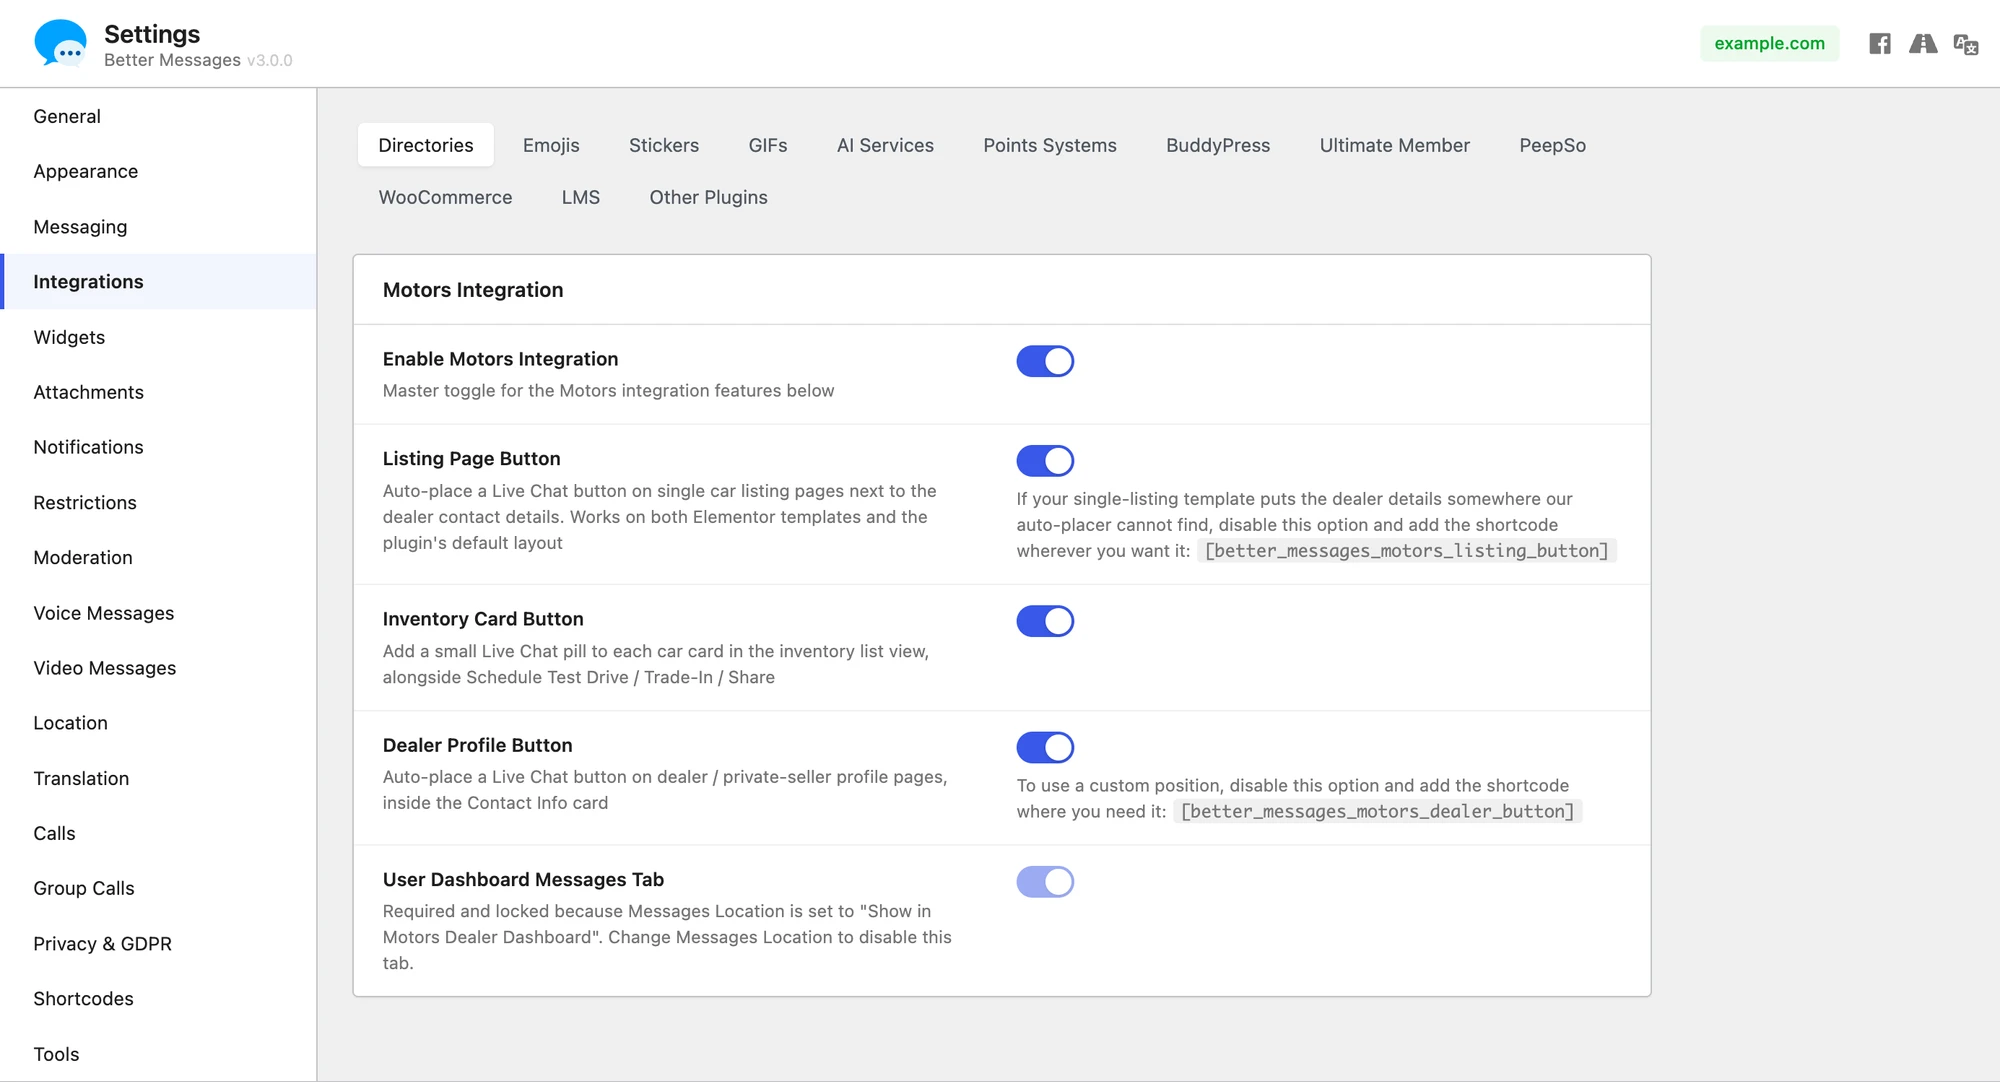The width and height of the screenshot is (2000, 1082).
Task: Open the LMS tab
Action: [x=581, y=197]
